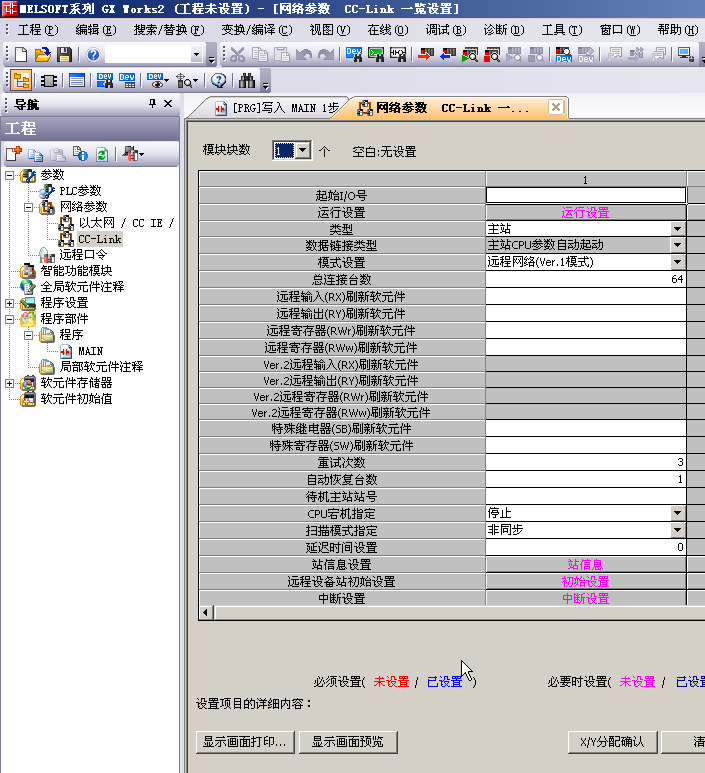Toggle the navigation window toolbar button

21,80
